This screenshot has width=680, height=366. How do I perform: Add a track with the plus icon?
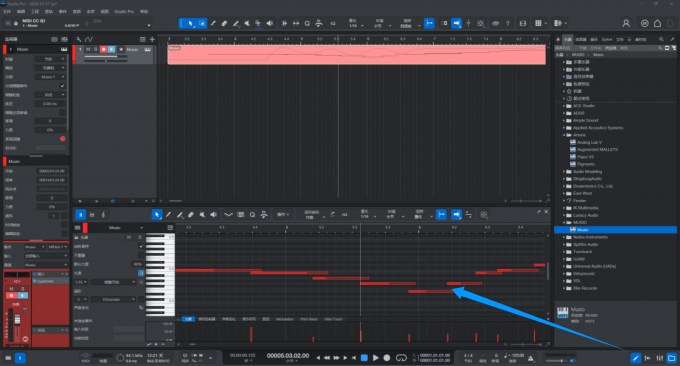(152, 39)
